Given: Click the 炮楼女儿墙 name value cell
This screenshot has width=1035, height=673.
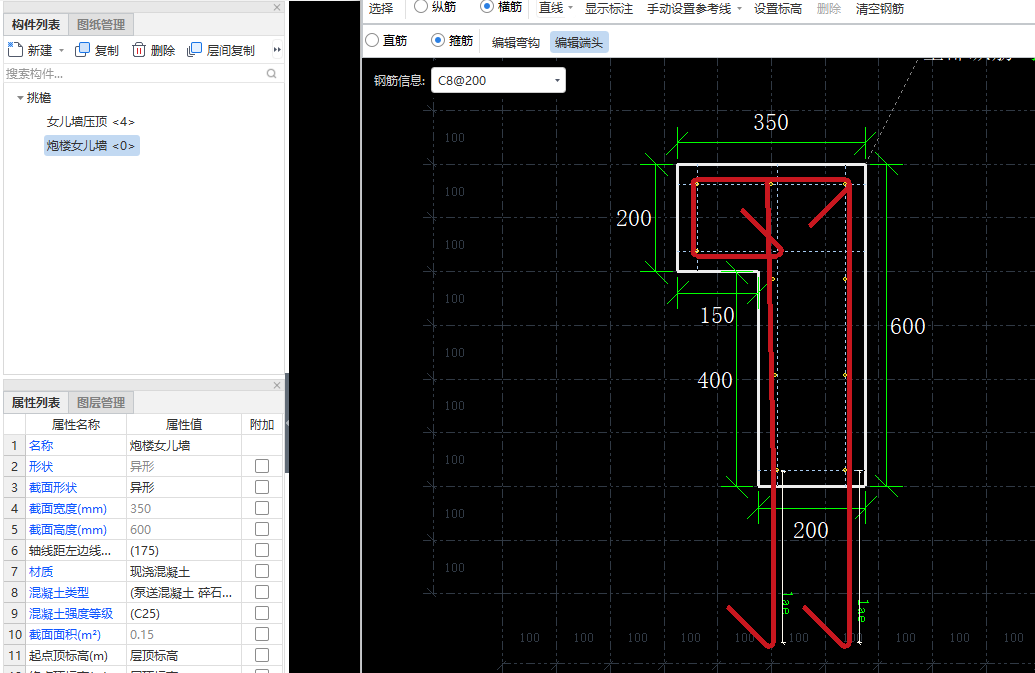Looking at the screenshot, I should click(x=184, y=445).
